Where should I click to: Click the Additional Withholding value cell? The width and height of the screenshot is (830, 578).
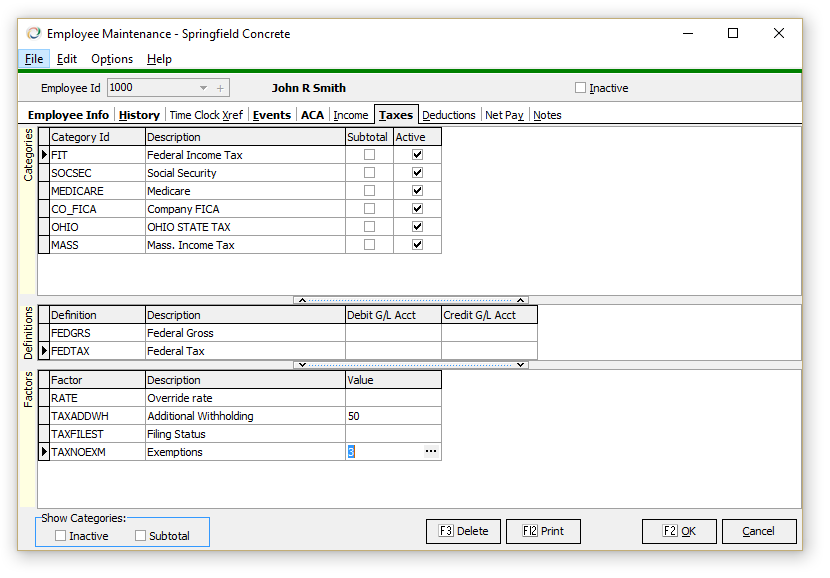392,416
